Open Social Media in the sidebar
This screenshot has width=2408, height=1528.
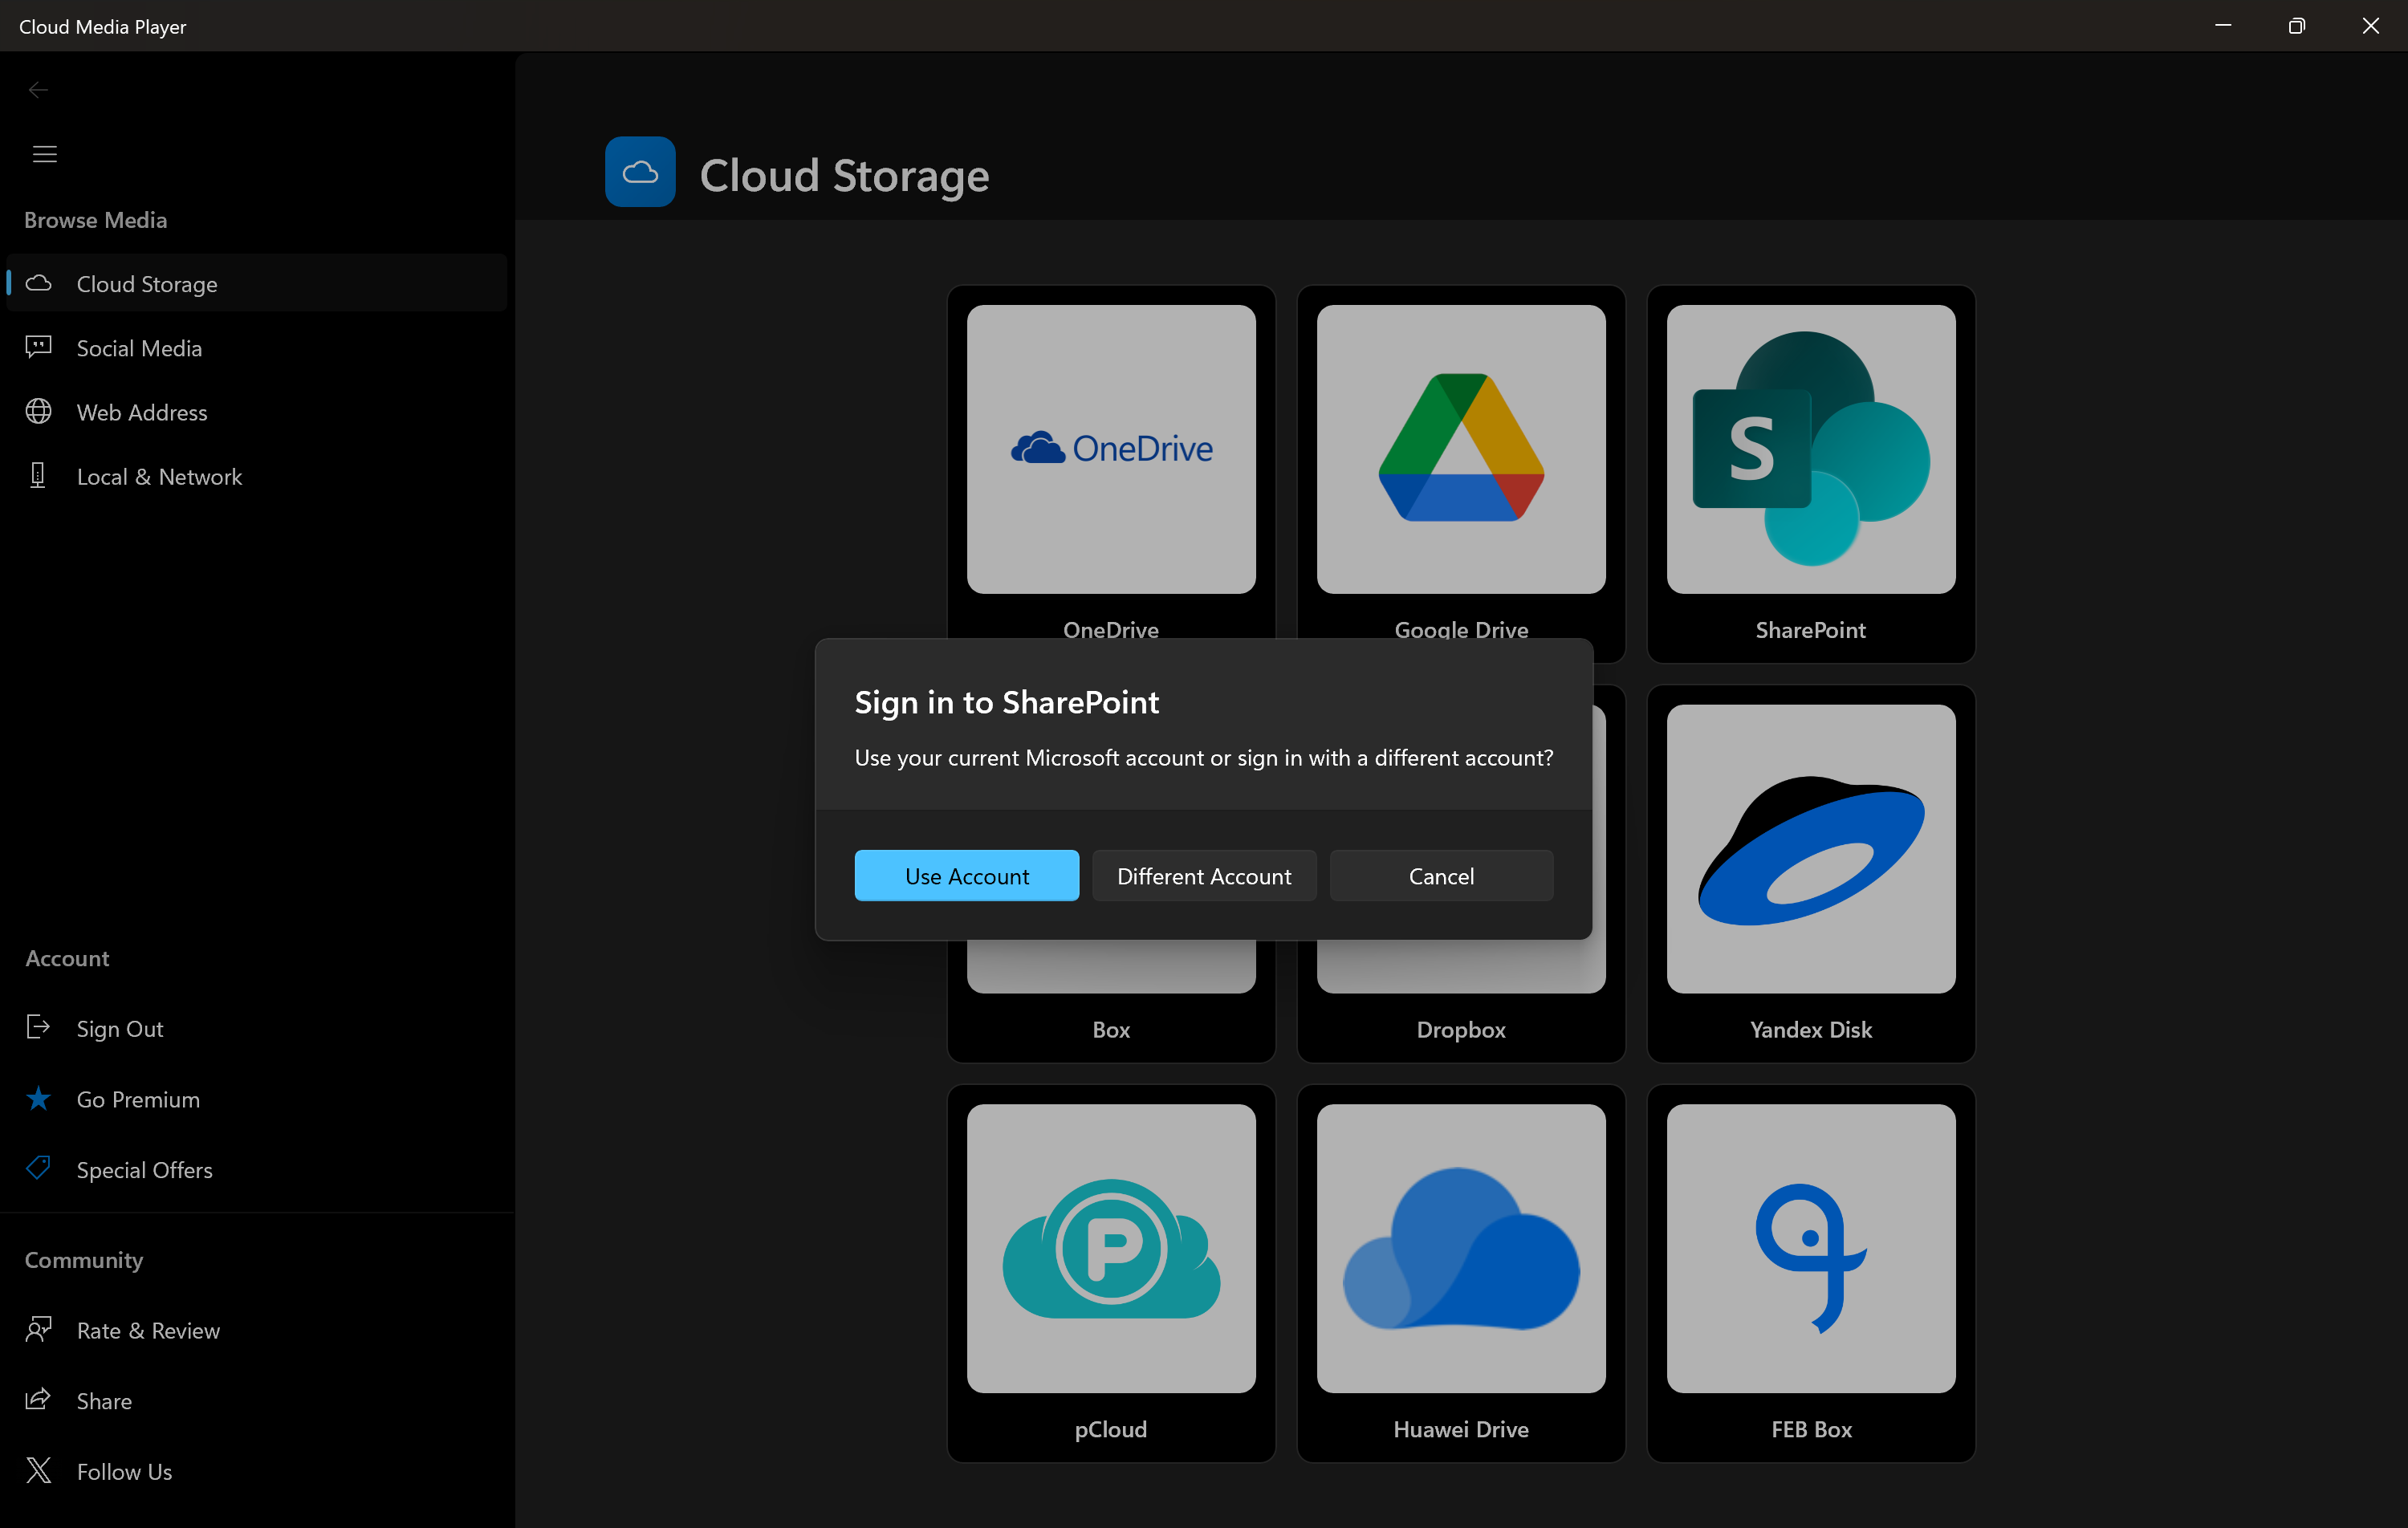[257, 347]
